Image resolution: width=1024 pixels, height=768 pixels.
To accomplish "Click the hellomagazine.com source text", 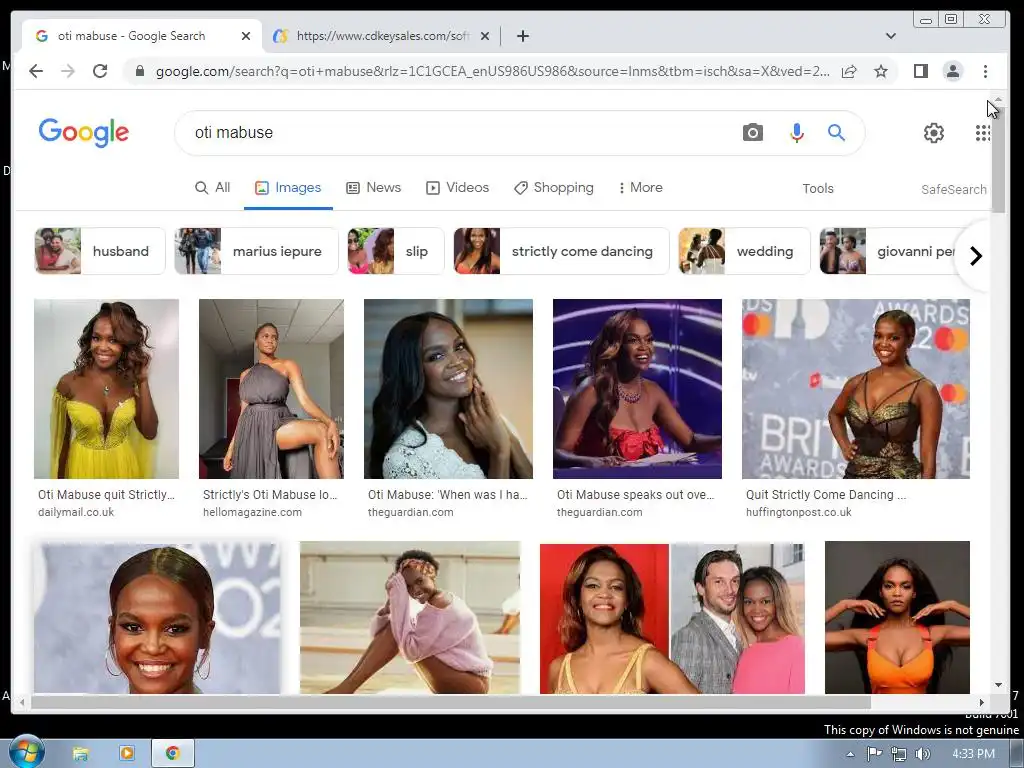I will [x=252, y=513].
